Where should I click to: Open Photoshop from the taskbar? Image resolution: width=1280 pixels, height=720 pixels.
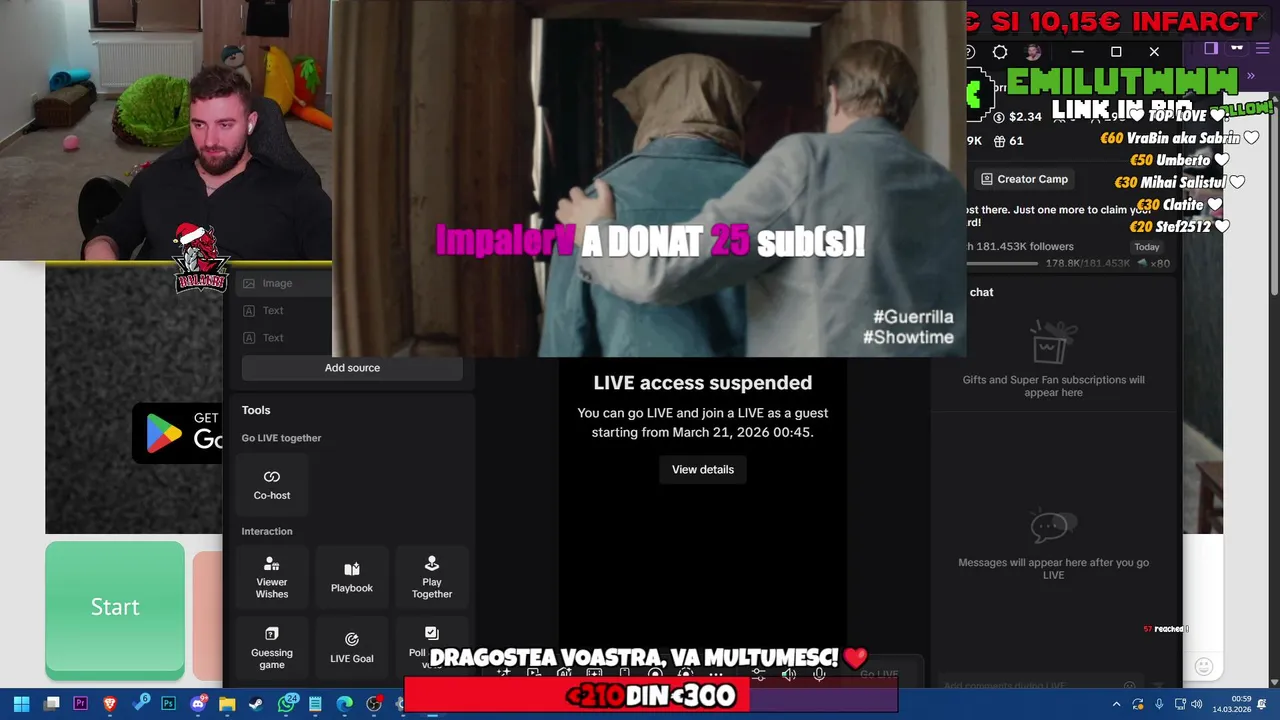coord(168,704)
